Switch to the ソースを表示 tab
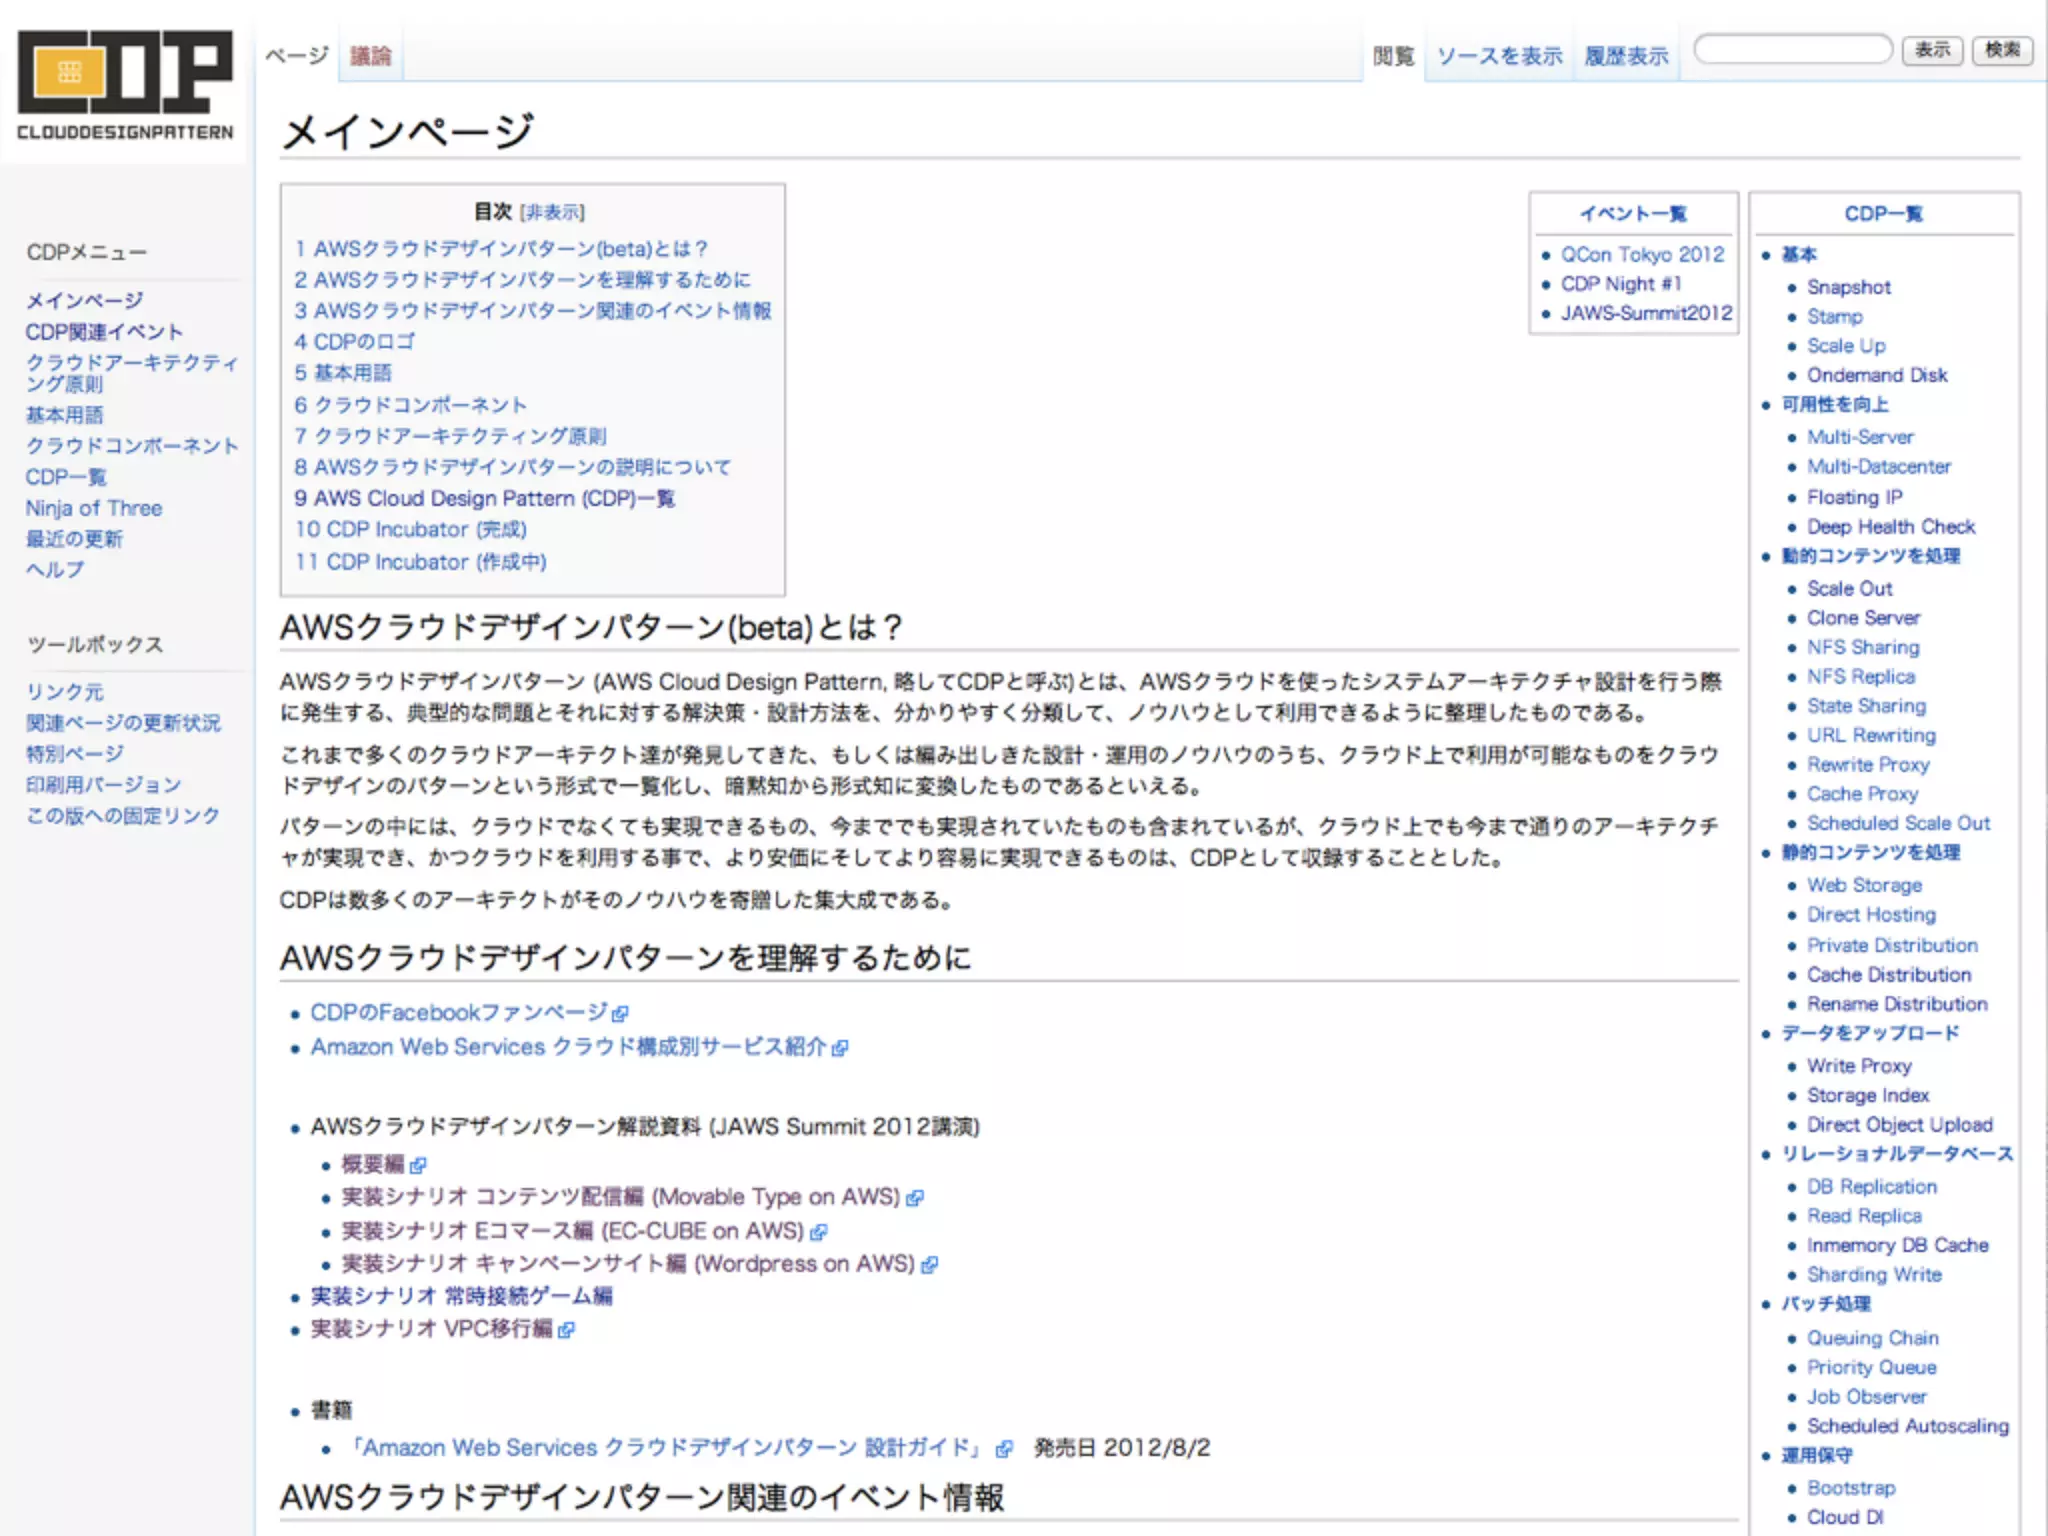The height and width of the screenshot is (1536, 2048). point(1498,56)
